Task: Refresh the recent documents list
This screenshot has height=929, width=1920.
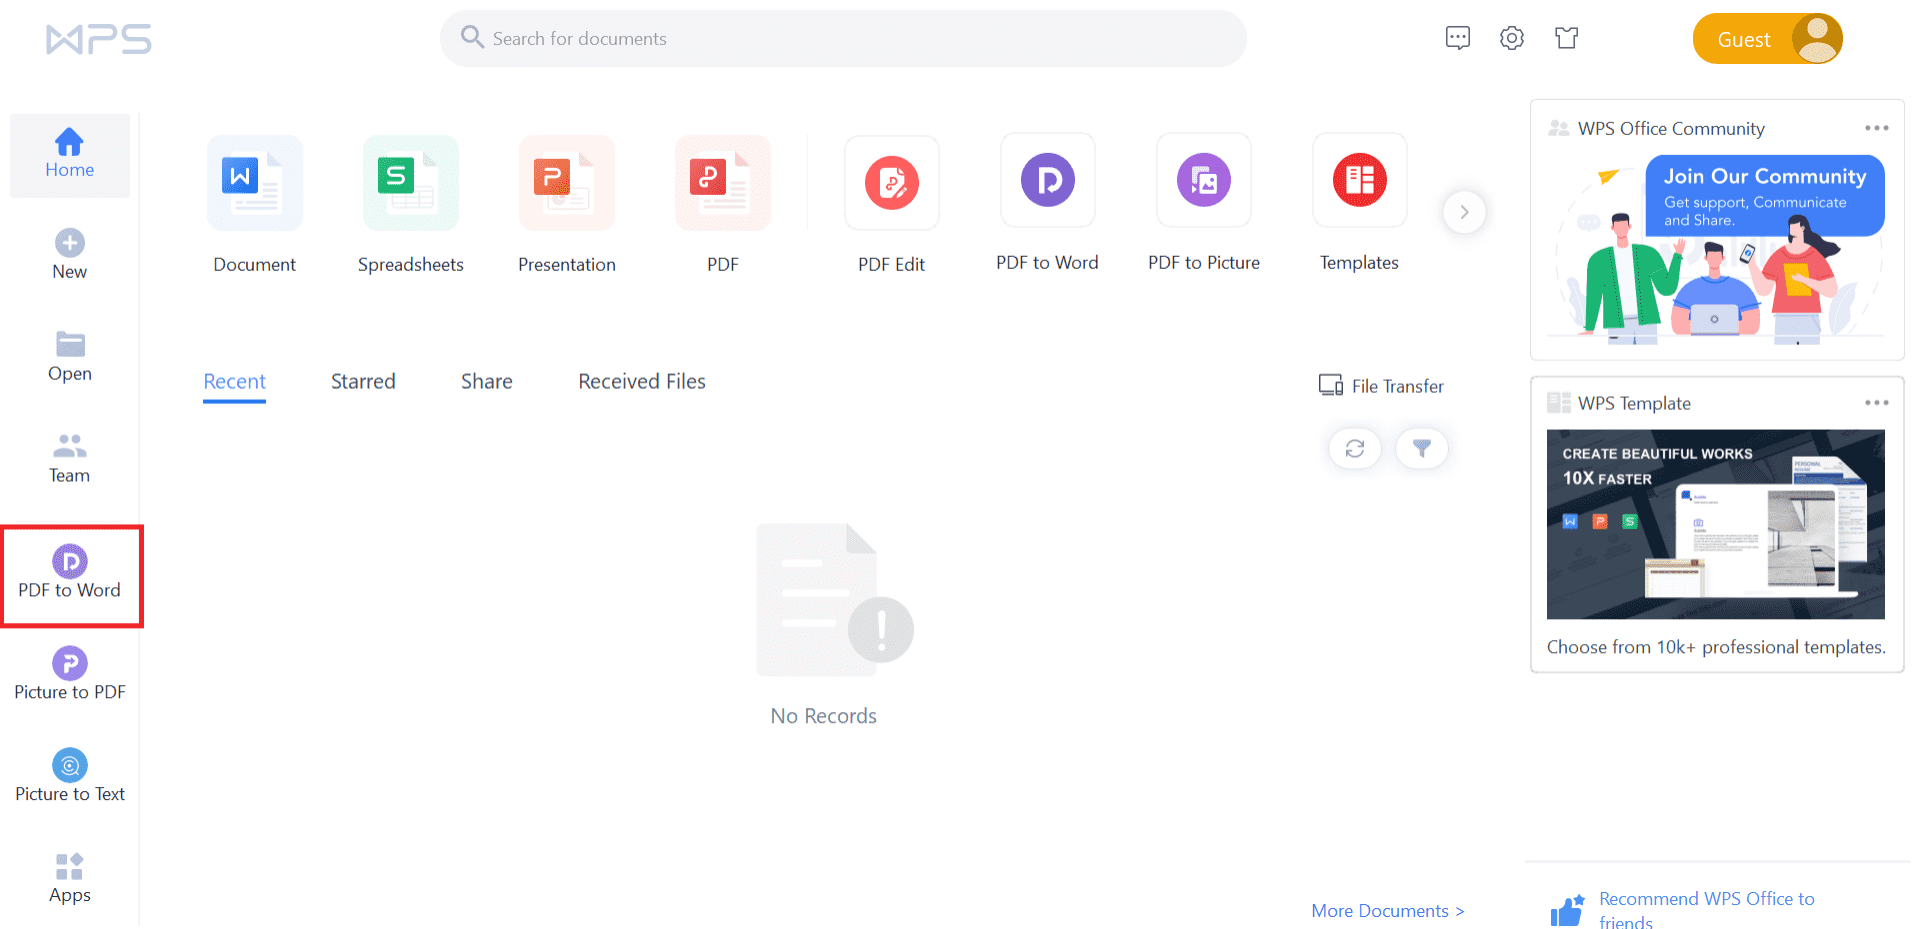Action: (1355, 449)
